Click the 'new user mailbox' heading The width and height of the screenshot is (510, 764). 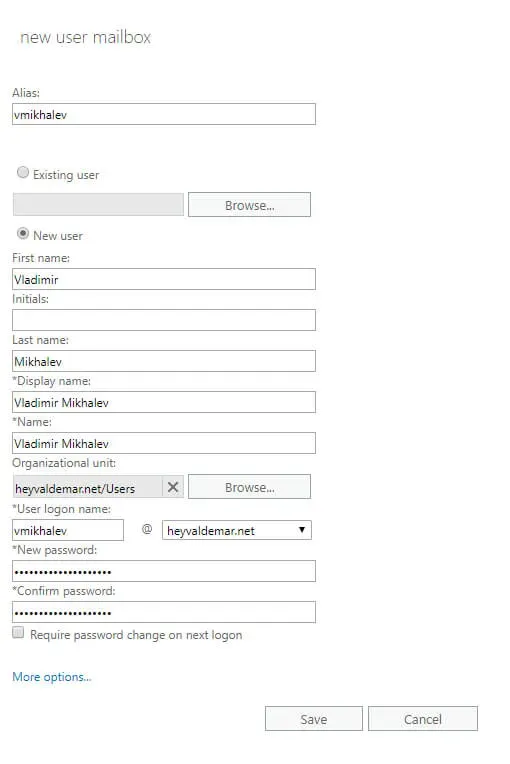pos(85,38)
